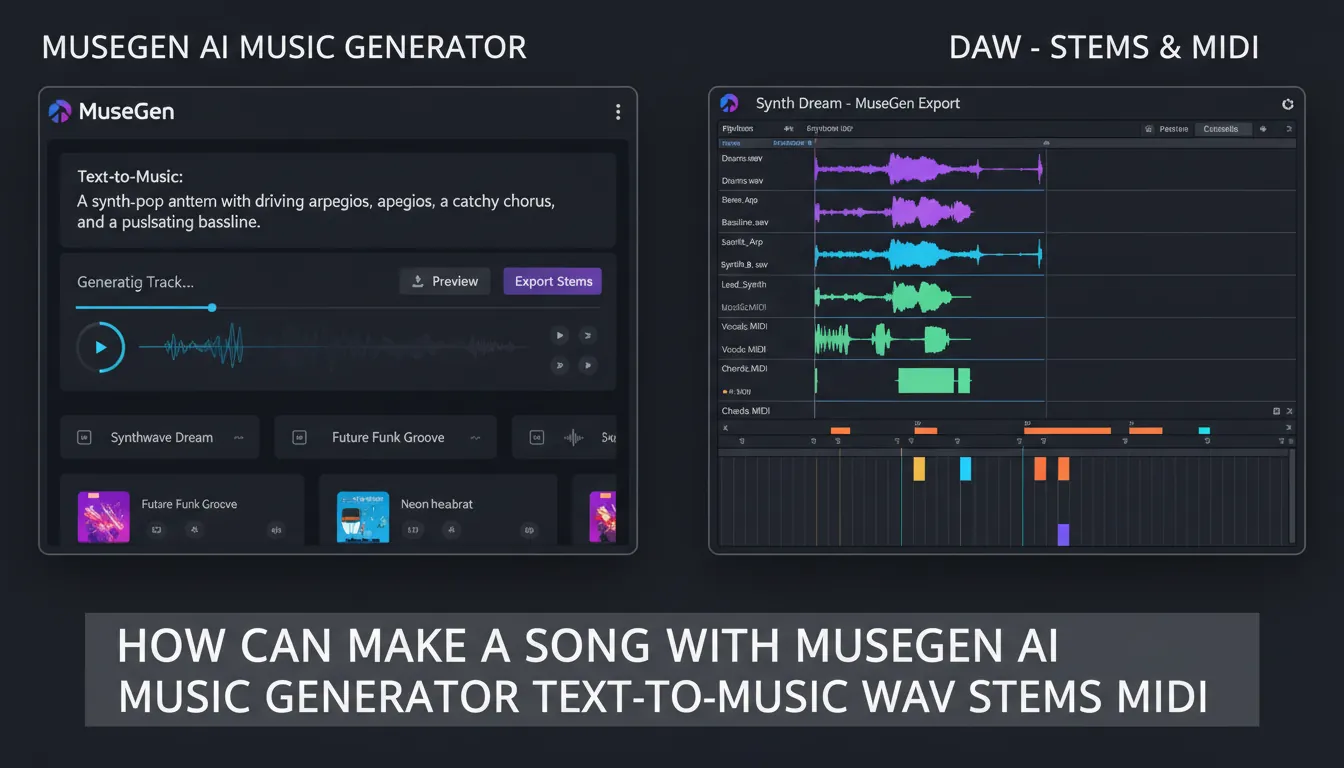Select the Future Funk Groove preset chip
The image size is (1344, 768).
click(x=385, y=437)
